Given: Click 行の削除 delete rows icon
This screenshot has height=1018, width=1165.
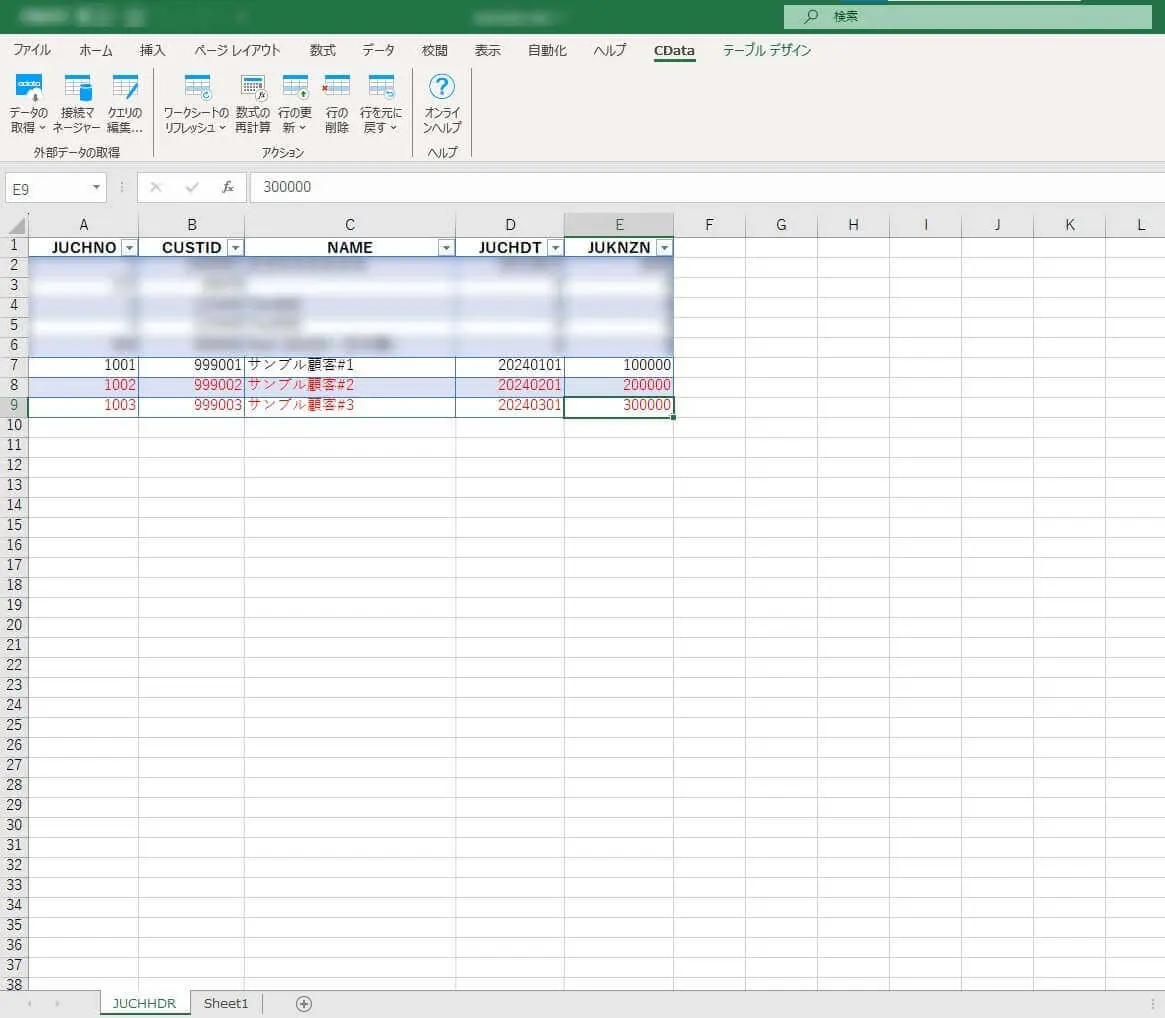Looking at the screenshot, I should pyautogui.click(x=337, y=103).
